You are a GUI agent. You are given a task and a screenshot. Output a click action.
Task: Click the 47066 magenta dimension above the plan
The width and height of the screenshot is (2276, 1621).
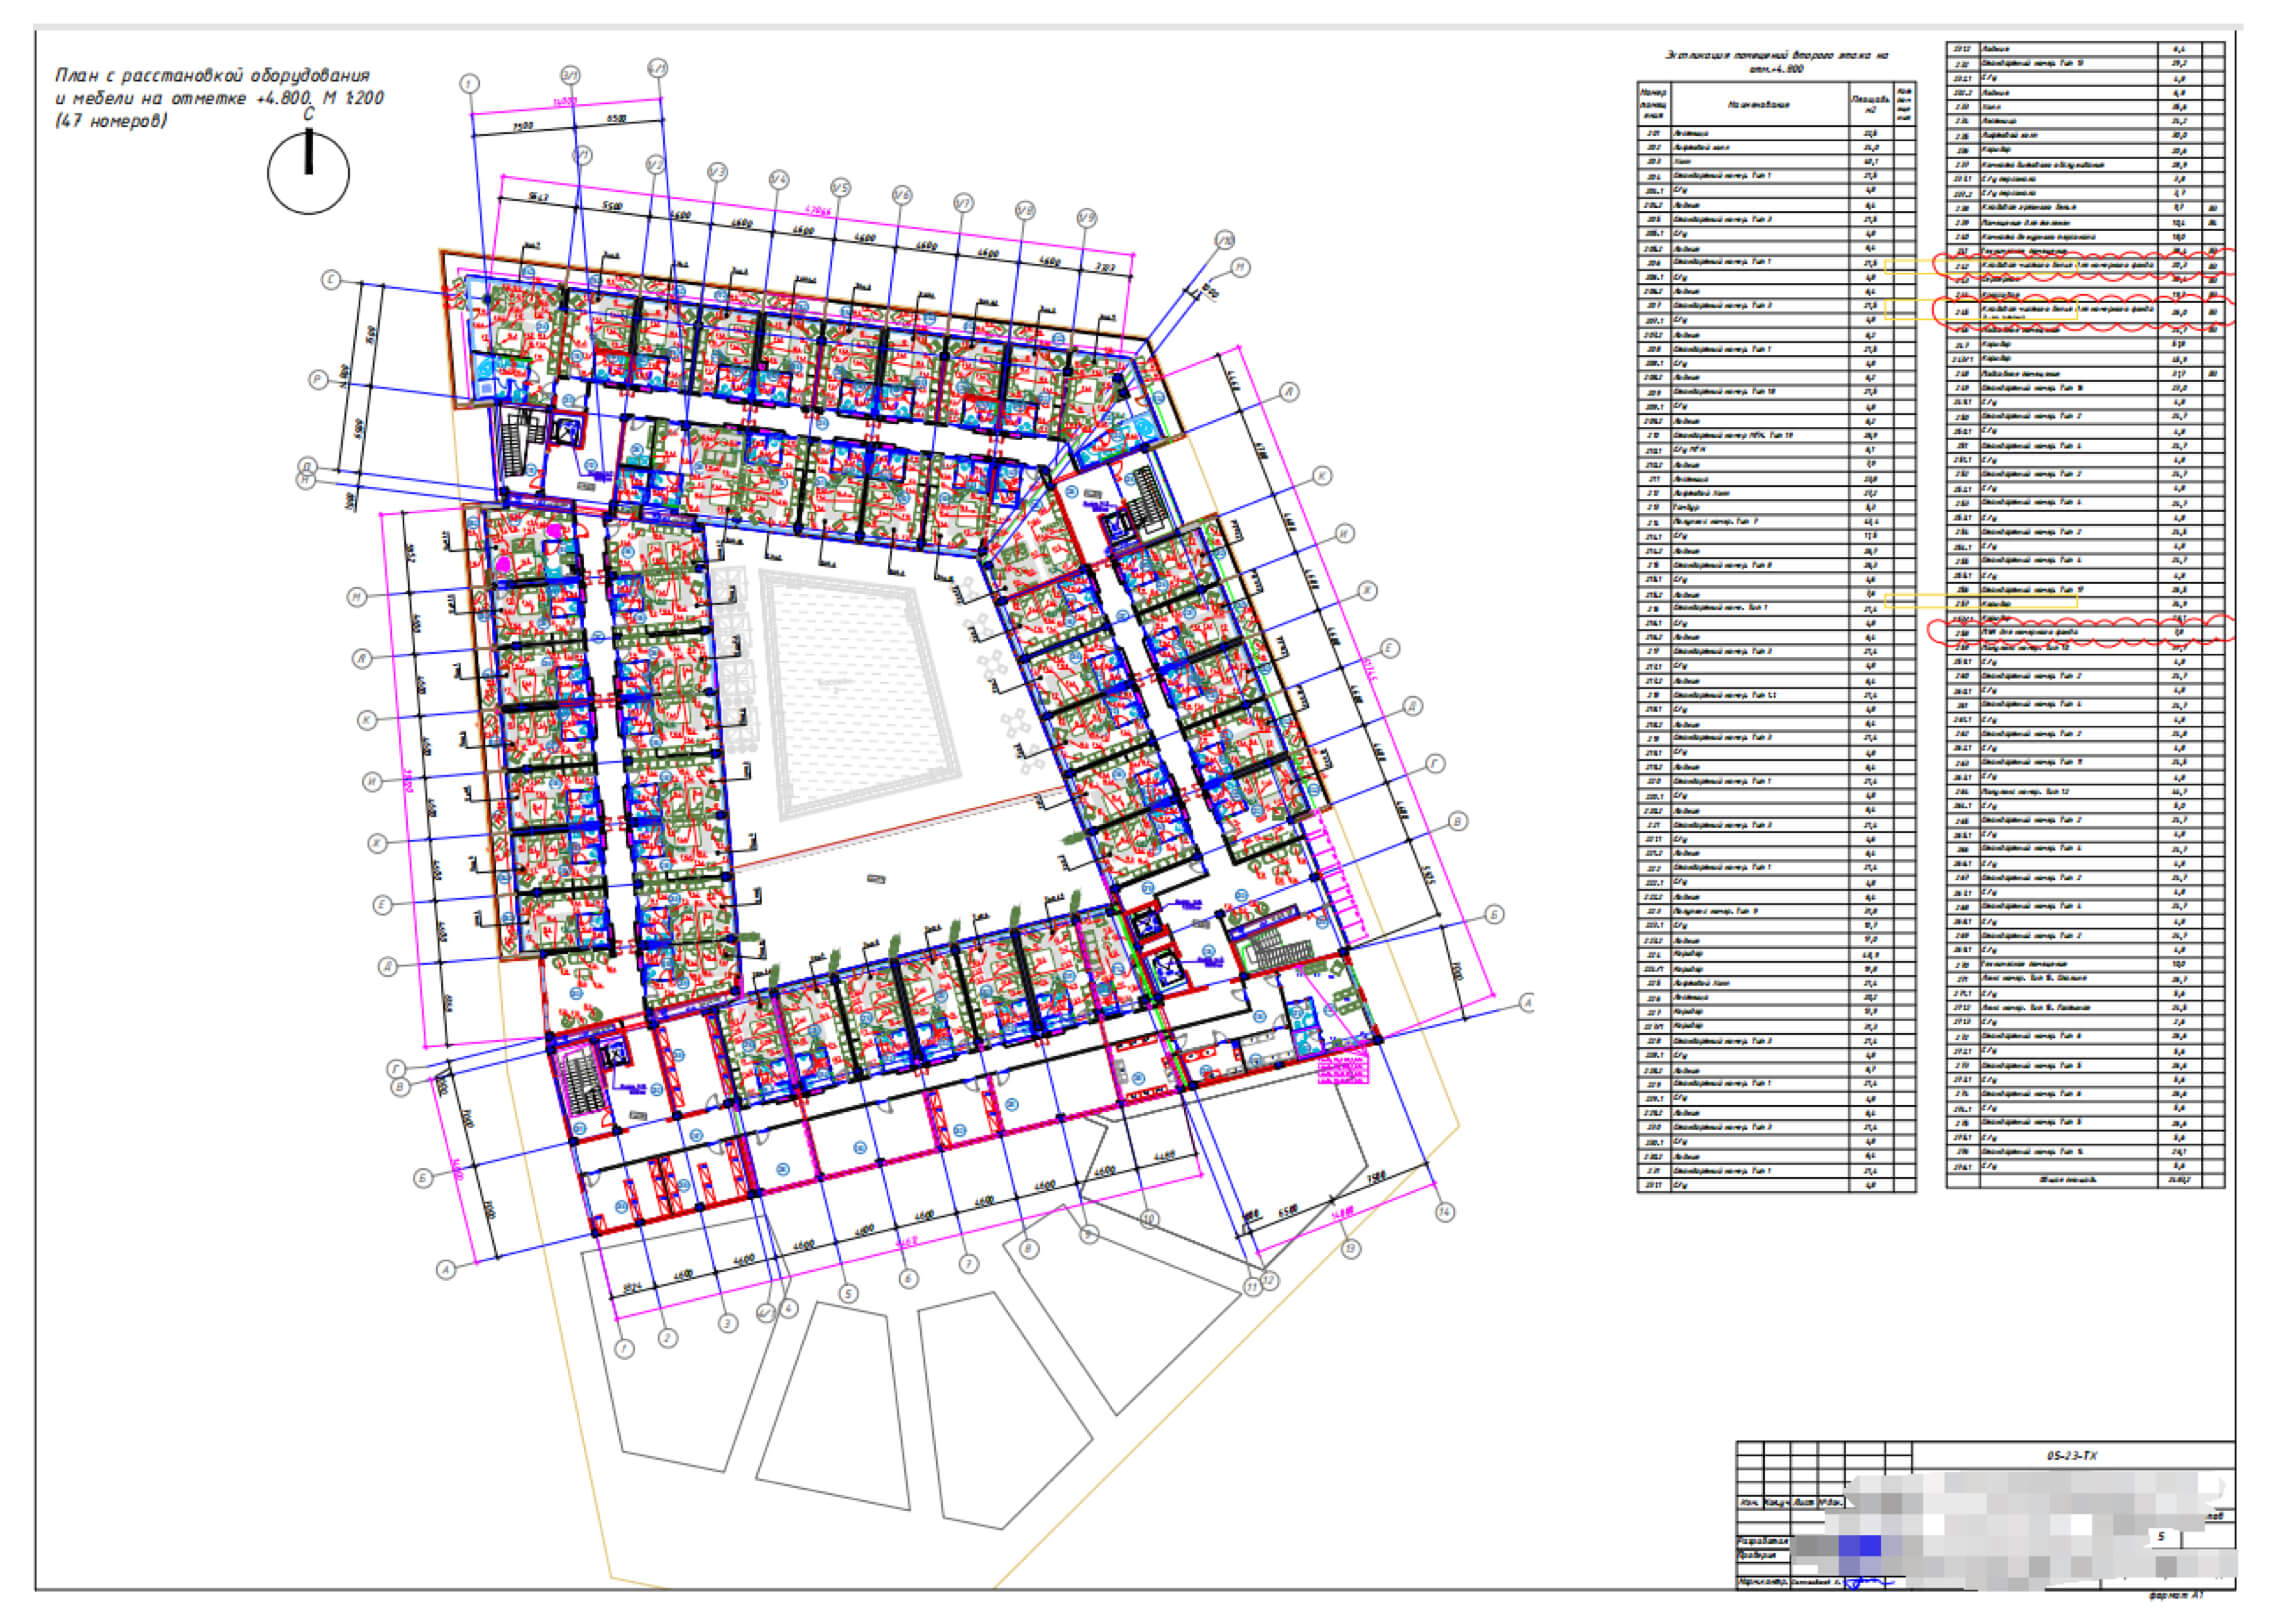[818, 211]
